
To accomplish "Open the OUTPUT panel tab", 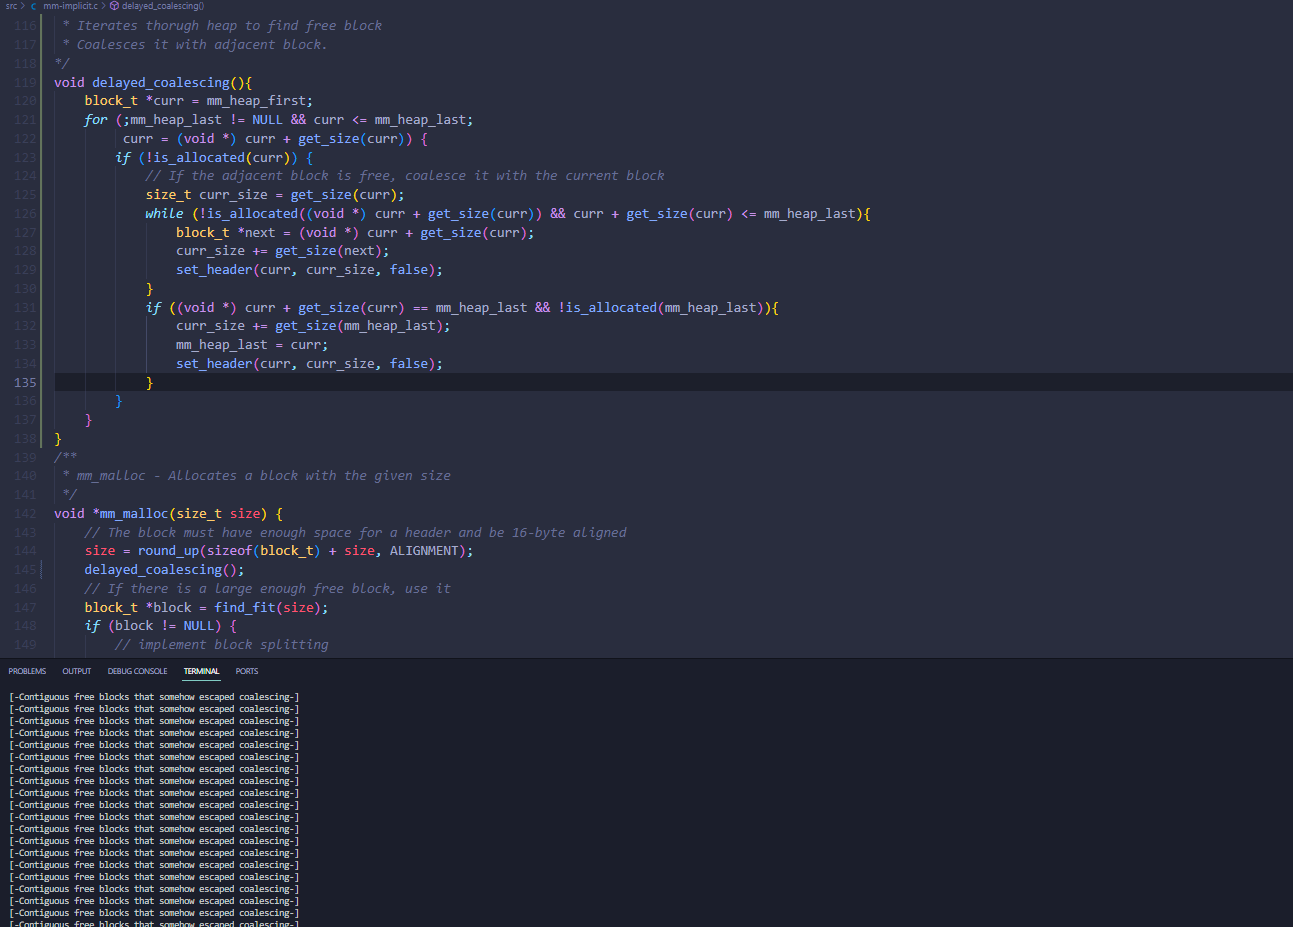I will pyautogui.click(x=76, y=671).
